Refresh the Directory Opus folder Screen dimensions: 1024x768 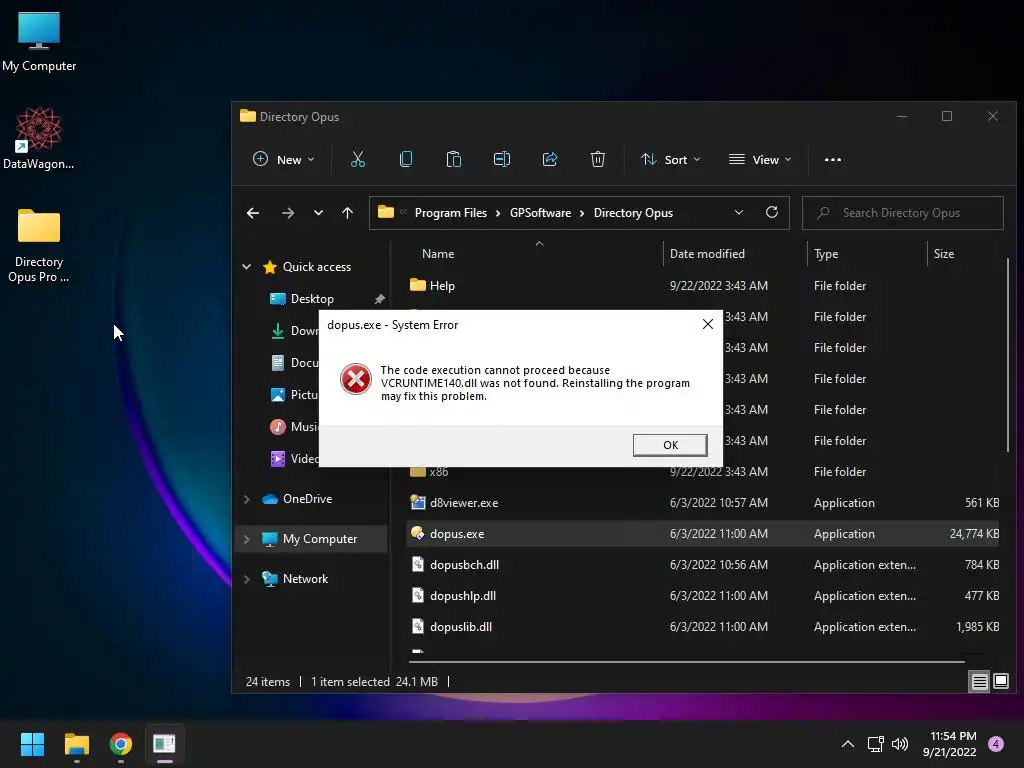click(772, 213)
